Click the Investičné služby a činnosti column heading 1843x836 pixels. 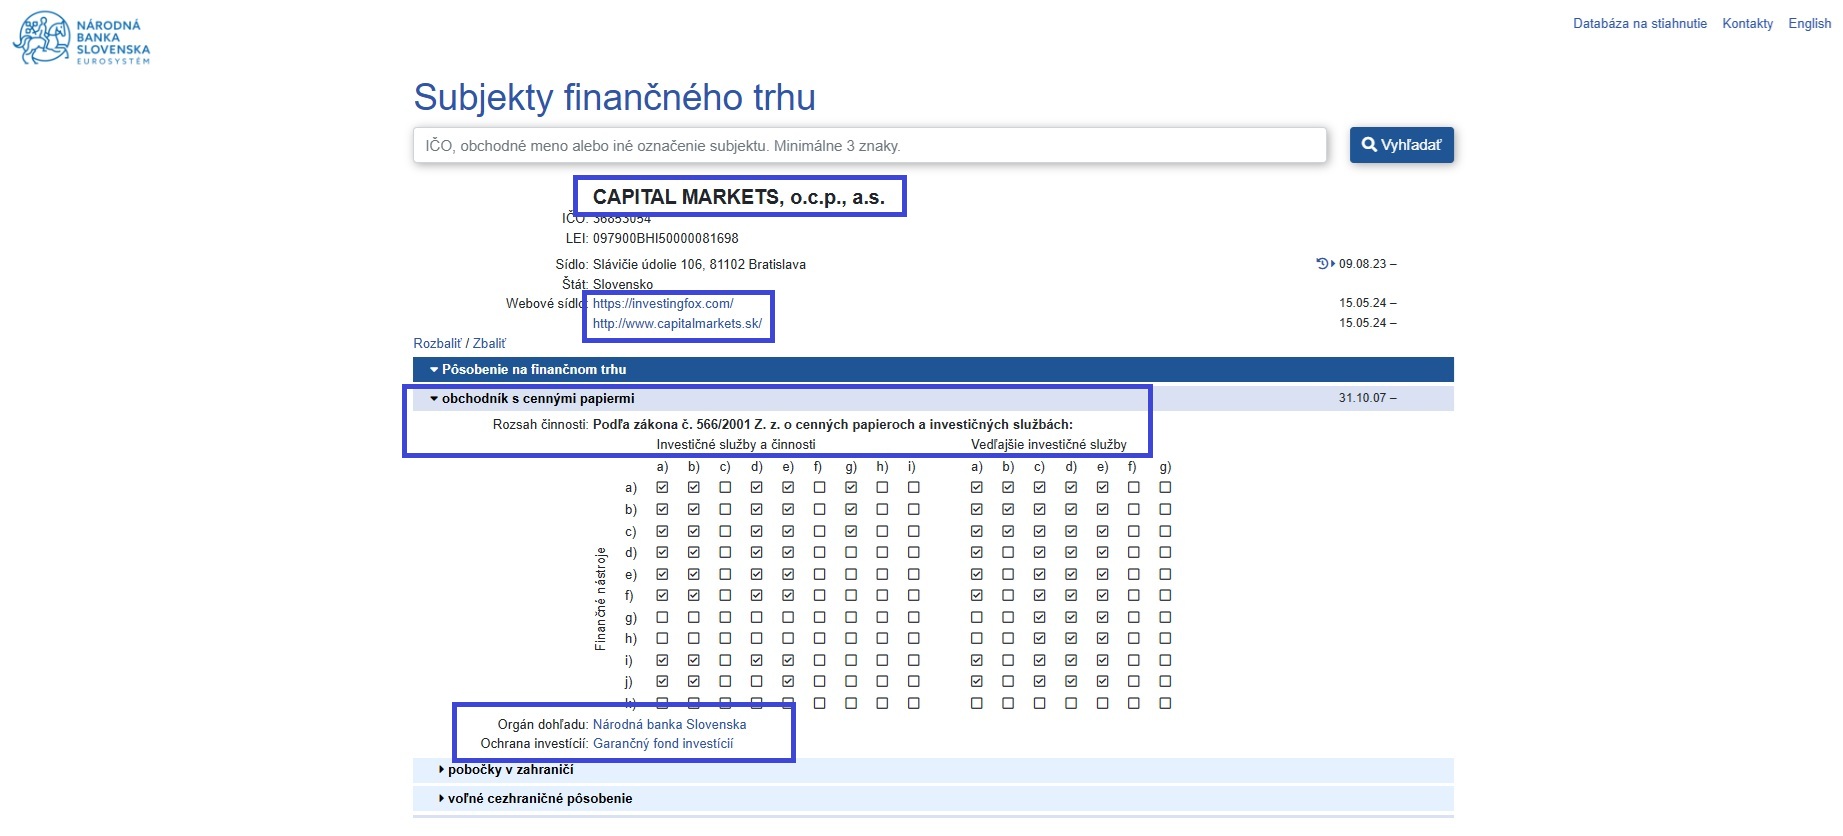[x=736, y=445]
